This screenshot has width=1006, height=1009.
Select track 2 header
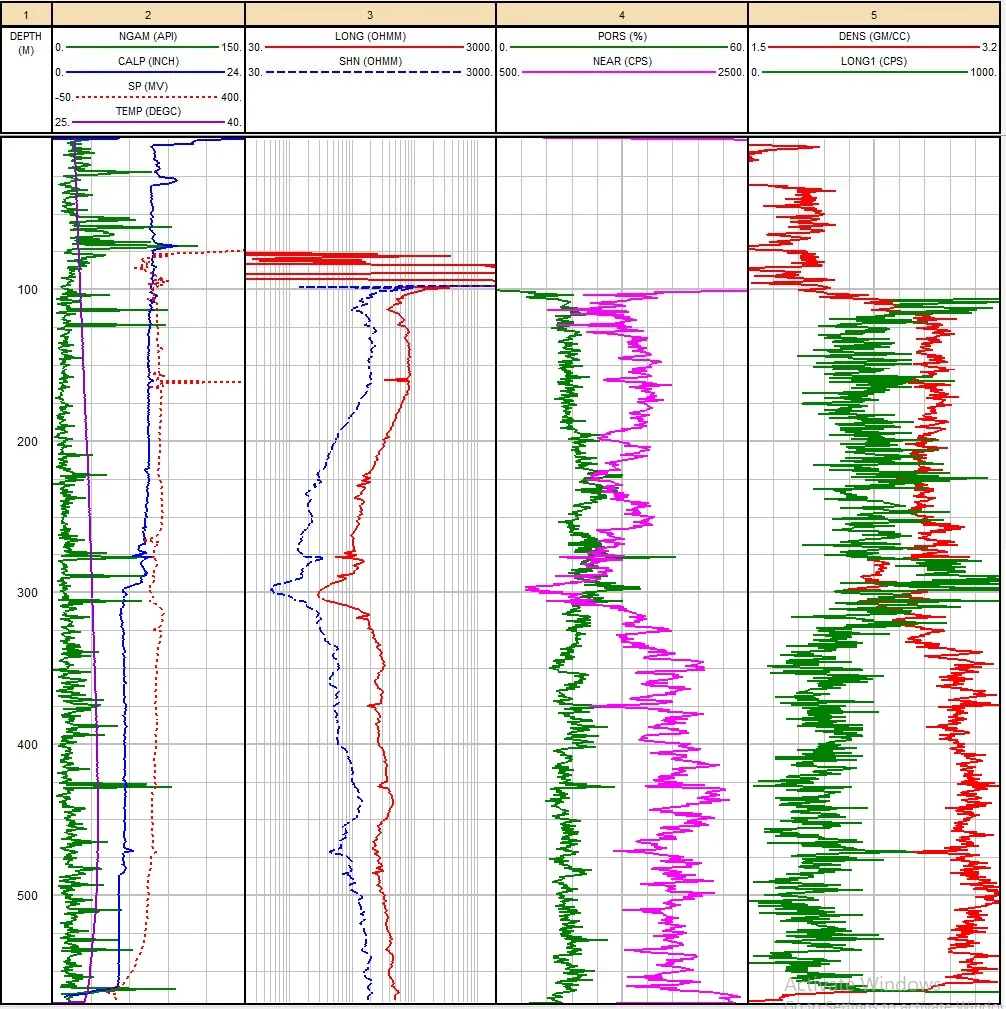pos(148,14)
